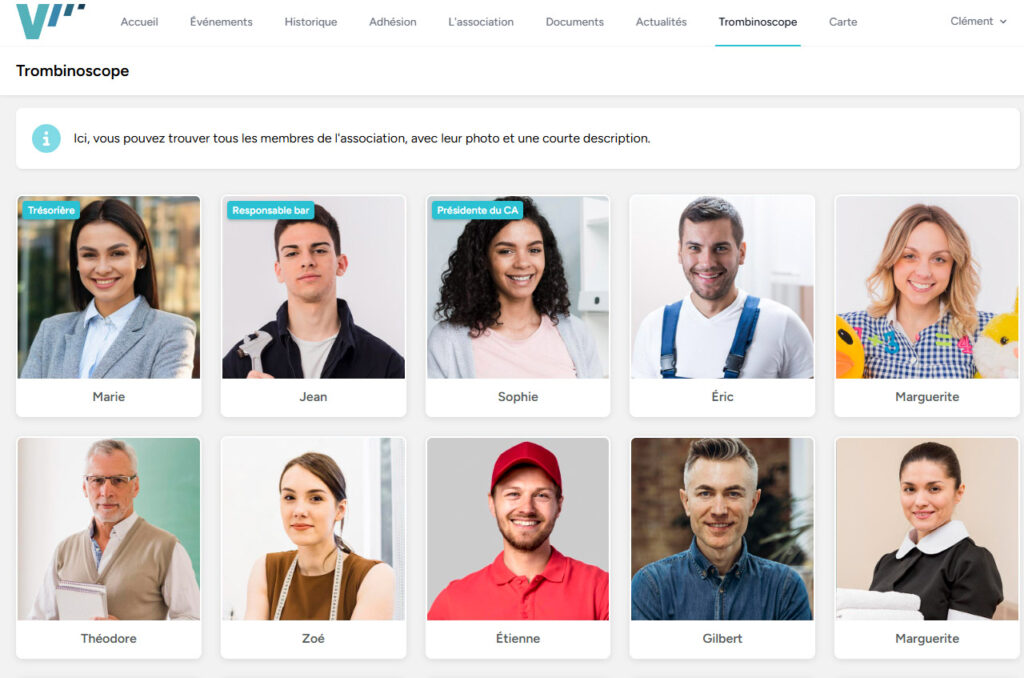Select Zoé's member photo
Screen dimensions: 1024x678
coord(313,529)
